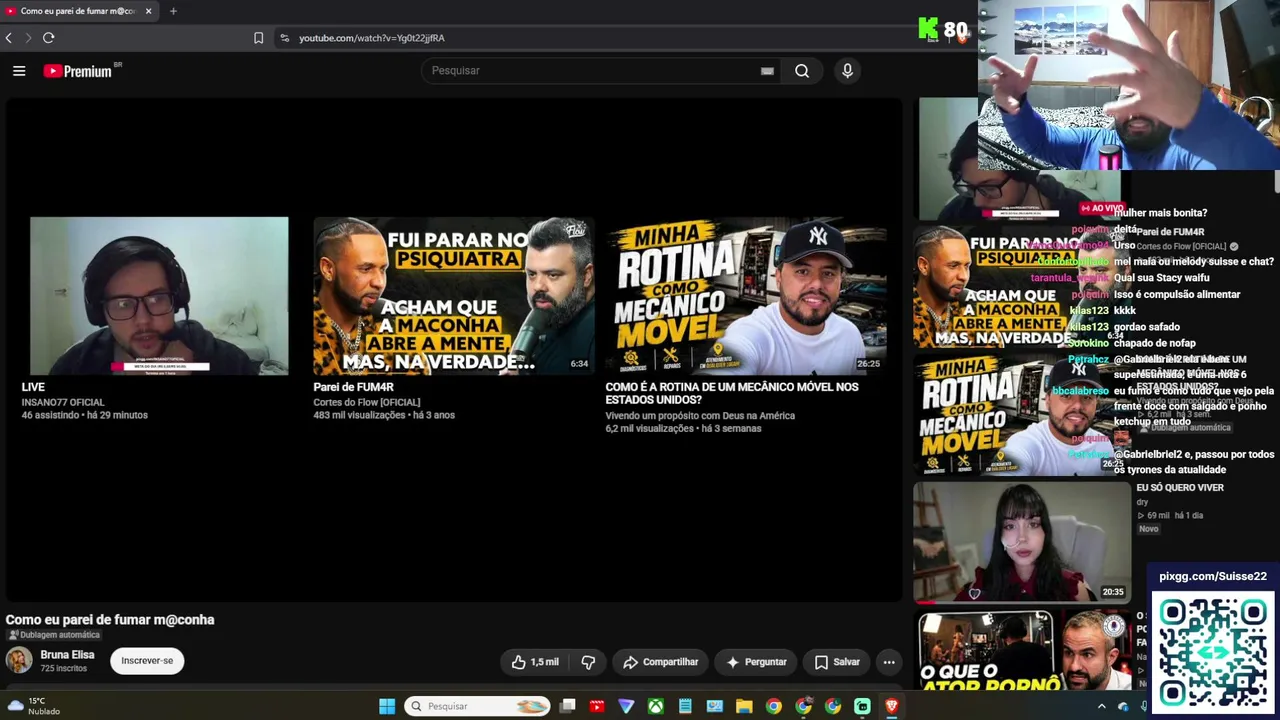This screenshot has width=1280, height=720.
Task: Click 'Vivendo um propósito com Deus na América' channel
Action: [700, 415]
